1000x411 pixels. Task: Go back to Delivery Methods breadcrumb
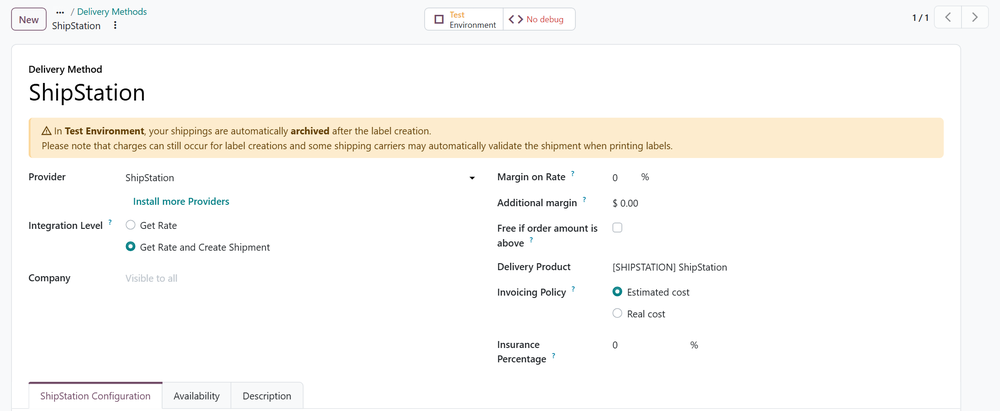[x=112, y=11]
